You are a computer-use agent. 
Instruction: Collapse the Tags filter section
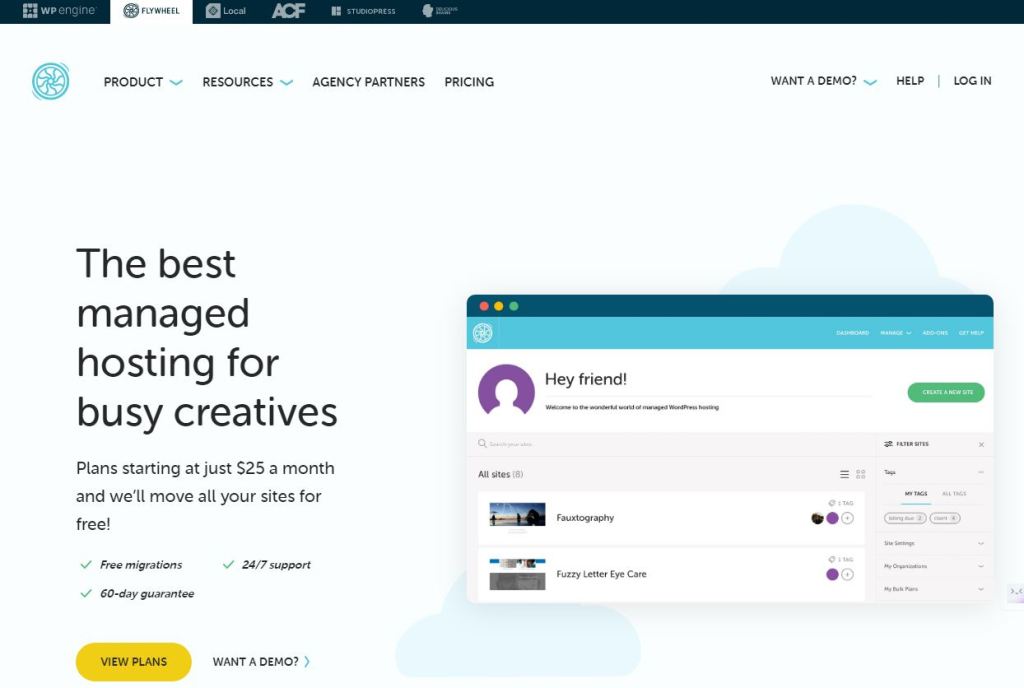[980, 472]
